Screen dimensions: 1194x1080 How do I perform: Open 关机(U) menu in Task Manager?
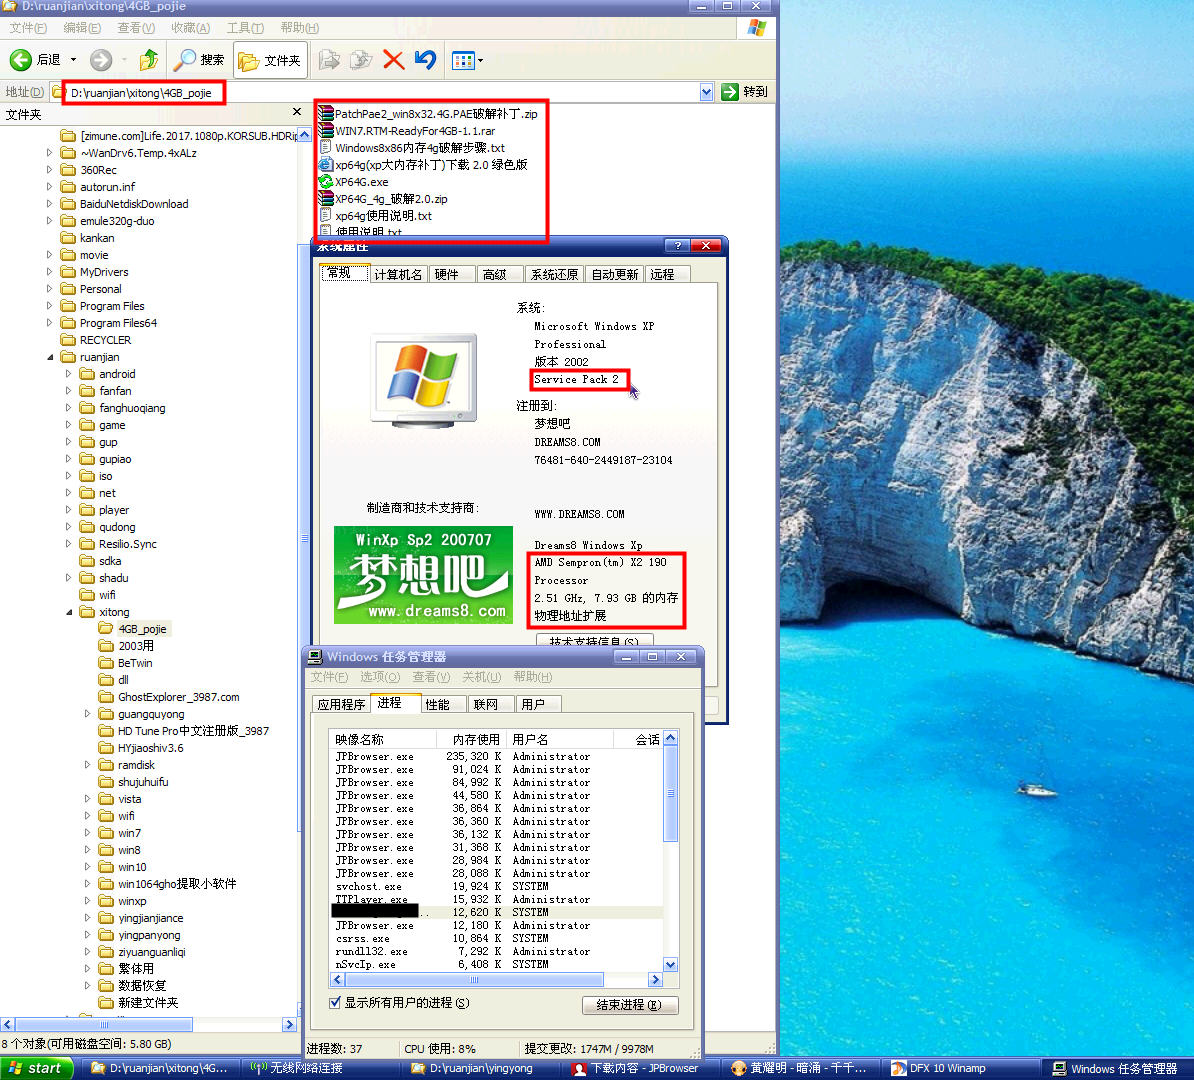[481, 677]
